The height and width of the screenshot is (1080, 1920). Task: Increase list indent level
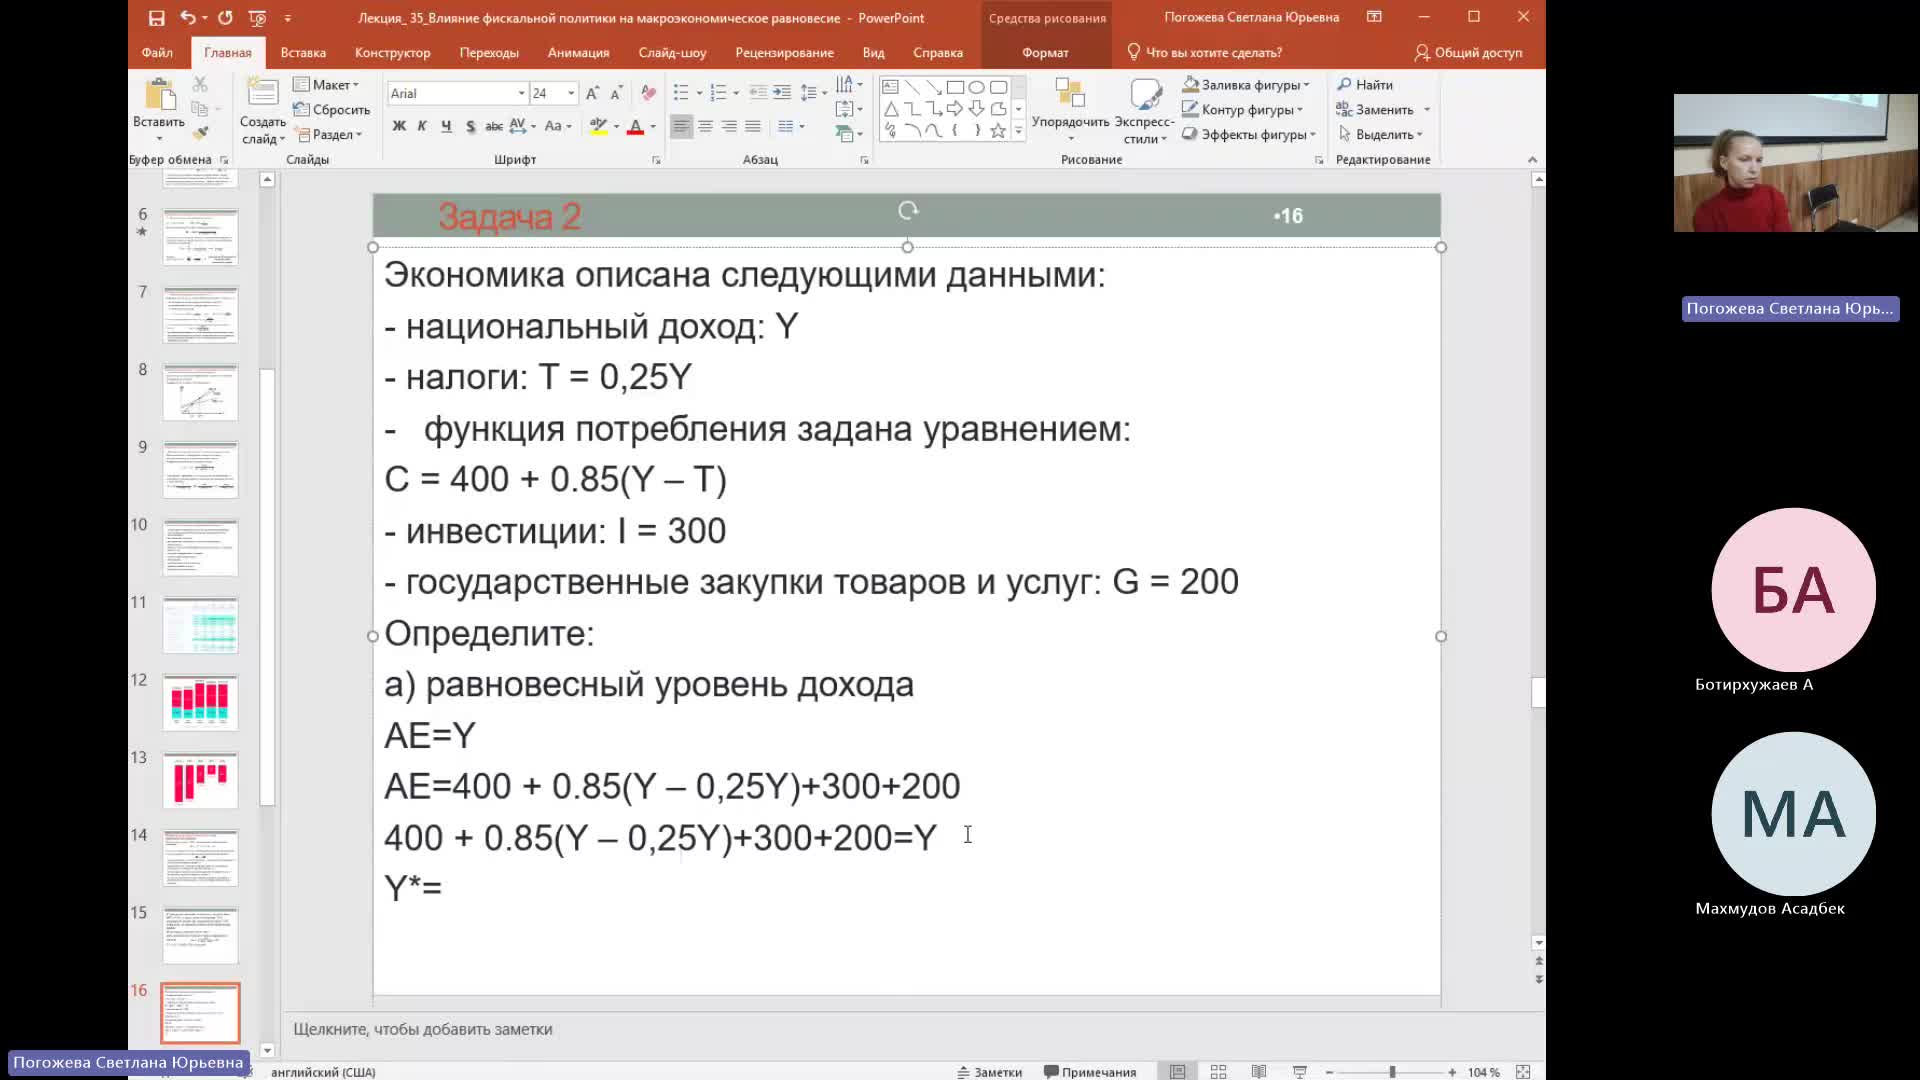[782, 93]
